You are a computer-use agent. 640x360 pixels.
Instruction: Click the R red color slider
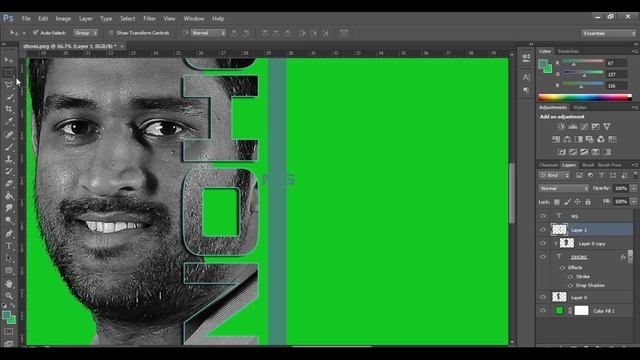(x=583, y=62)
